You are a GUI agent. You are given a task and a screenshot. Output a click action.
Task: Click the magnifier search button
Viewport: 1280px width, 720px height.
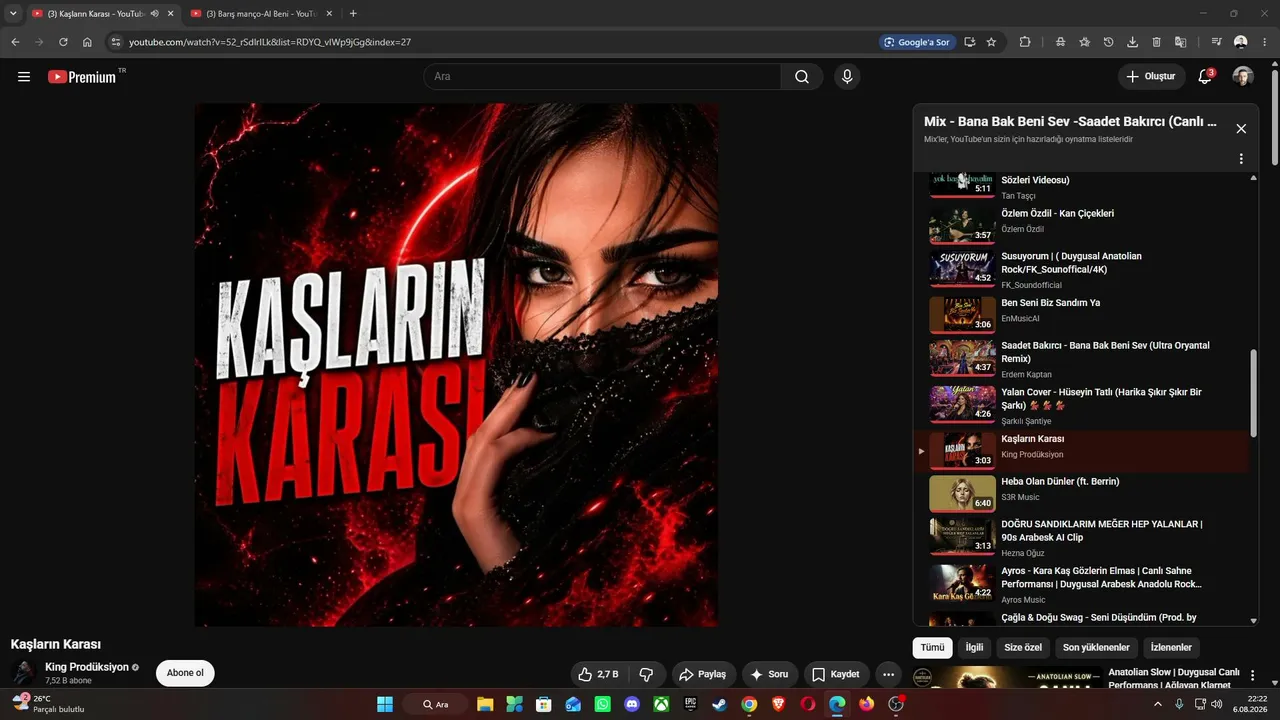point(802,77)
